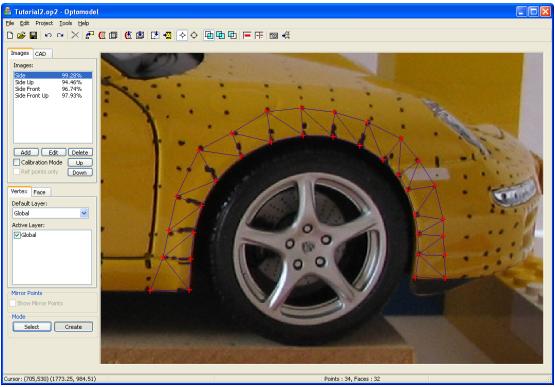Open the Project menu
This screenshot has height=387, width=555.
click(44, 23)
